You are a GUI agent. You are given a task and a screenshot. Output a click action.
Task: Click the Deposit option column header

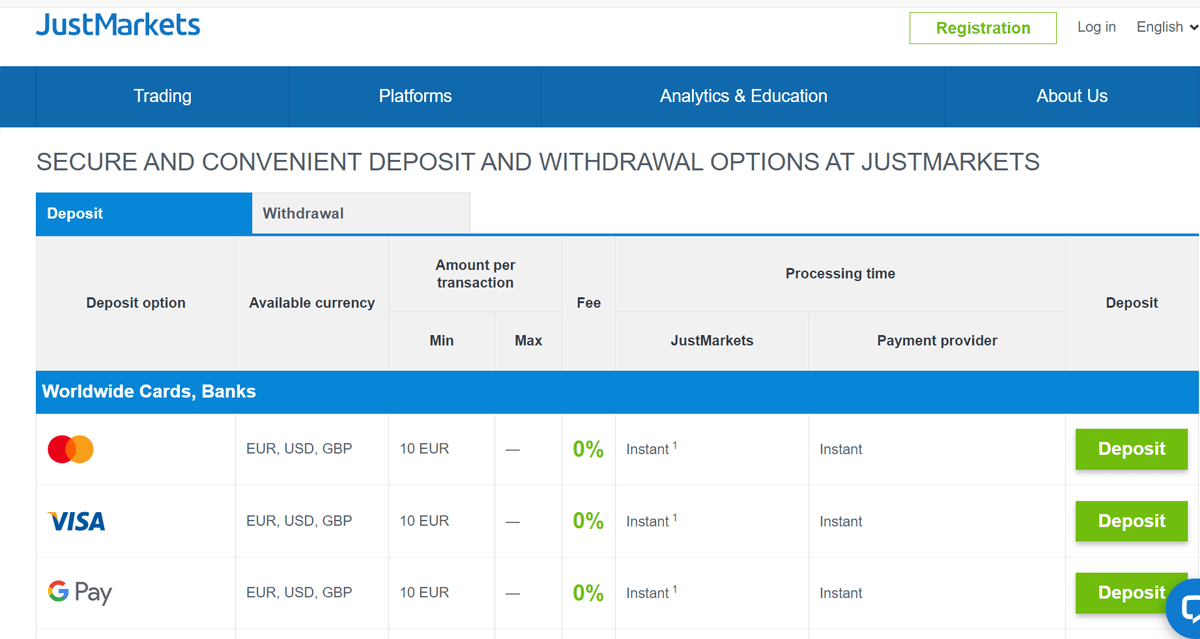(136, 303)
